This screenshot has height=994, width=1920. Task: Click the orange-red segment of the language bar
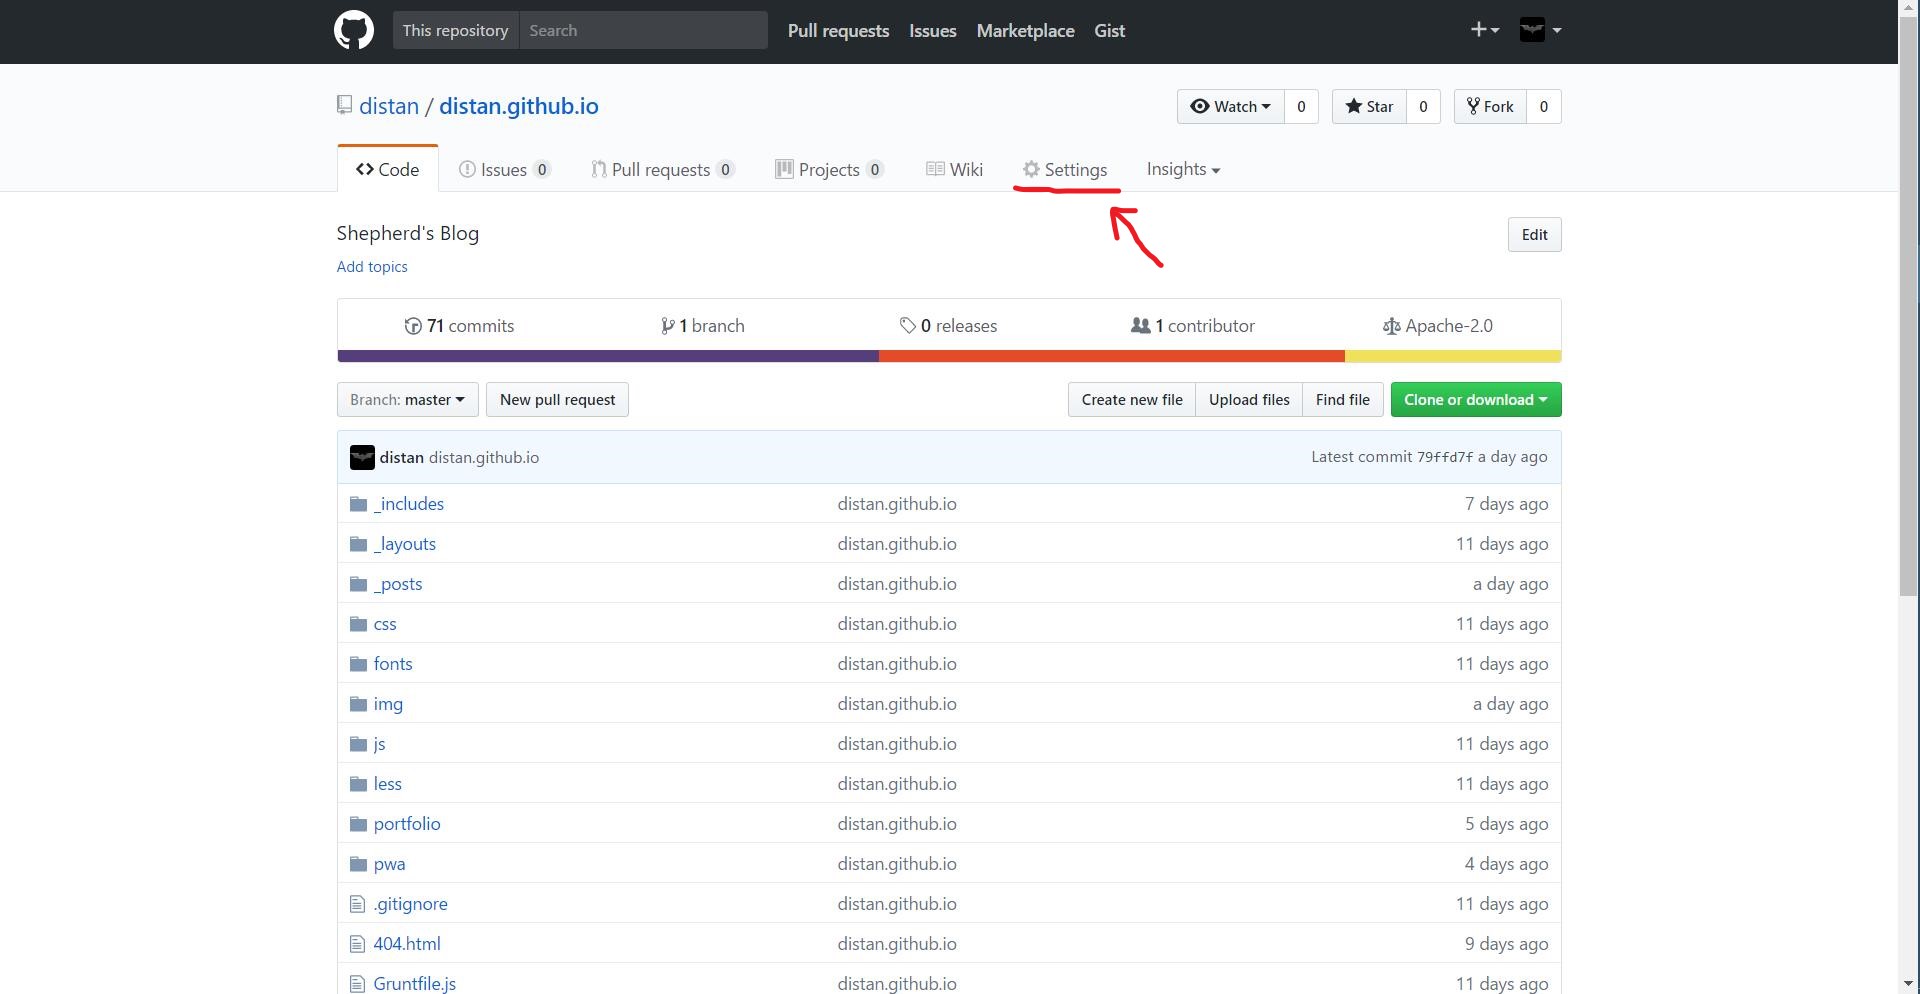(x=1112, y=356)
